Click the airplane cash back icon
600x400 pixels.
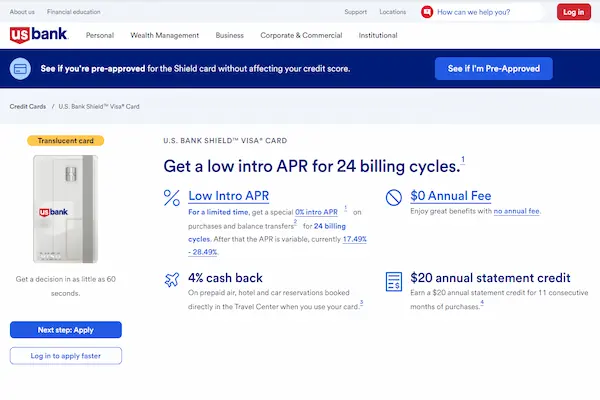pos(171,279)
